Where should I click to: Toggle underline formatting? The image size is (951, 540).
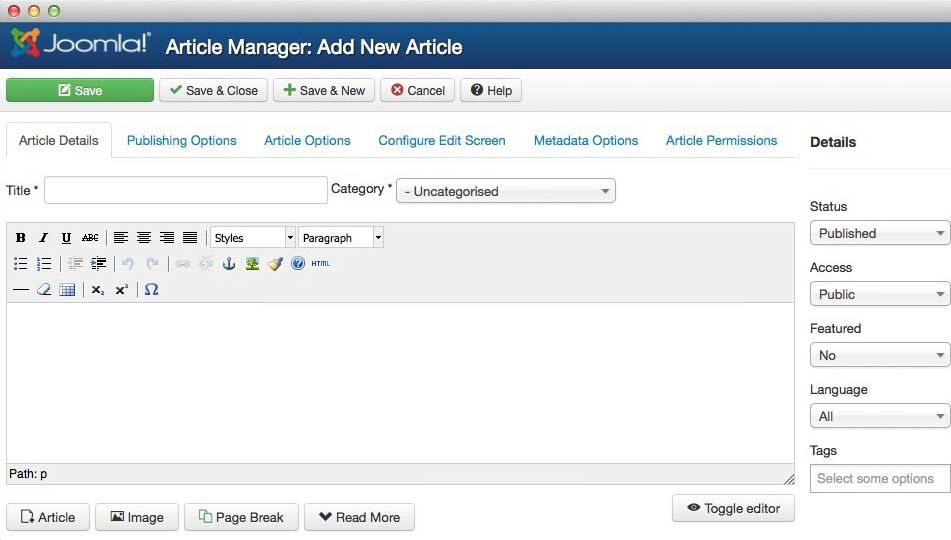click(66, 238)
